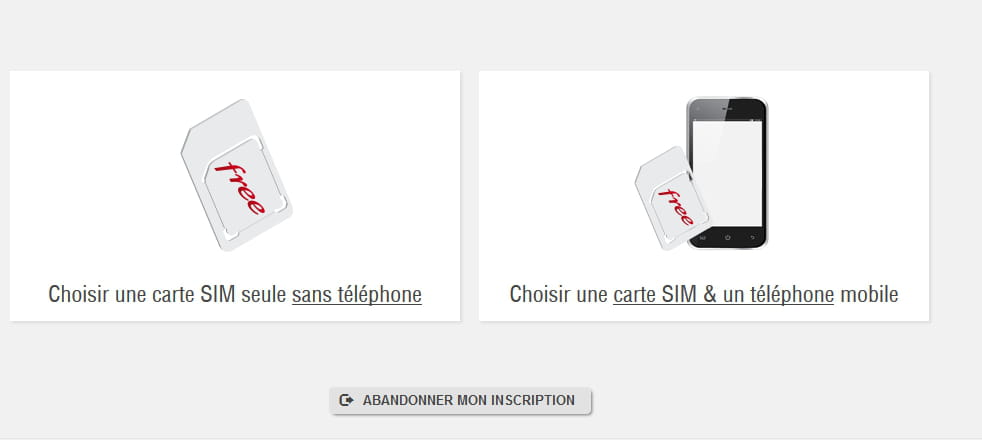Click the exit arrow icon on abandon button
The width and height of the screenshot is (982, 440).
click(346, 401)
